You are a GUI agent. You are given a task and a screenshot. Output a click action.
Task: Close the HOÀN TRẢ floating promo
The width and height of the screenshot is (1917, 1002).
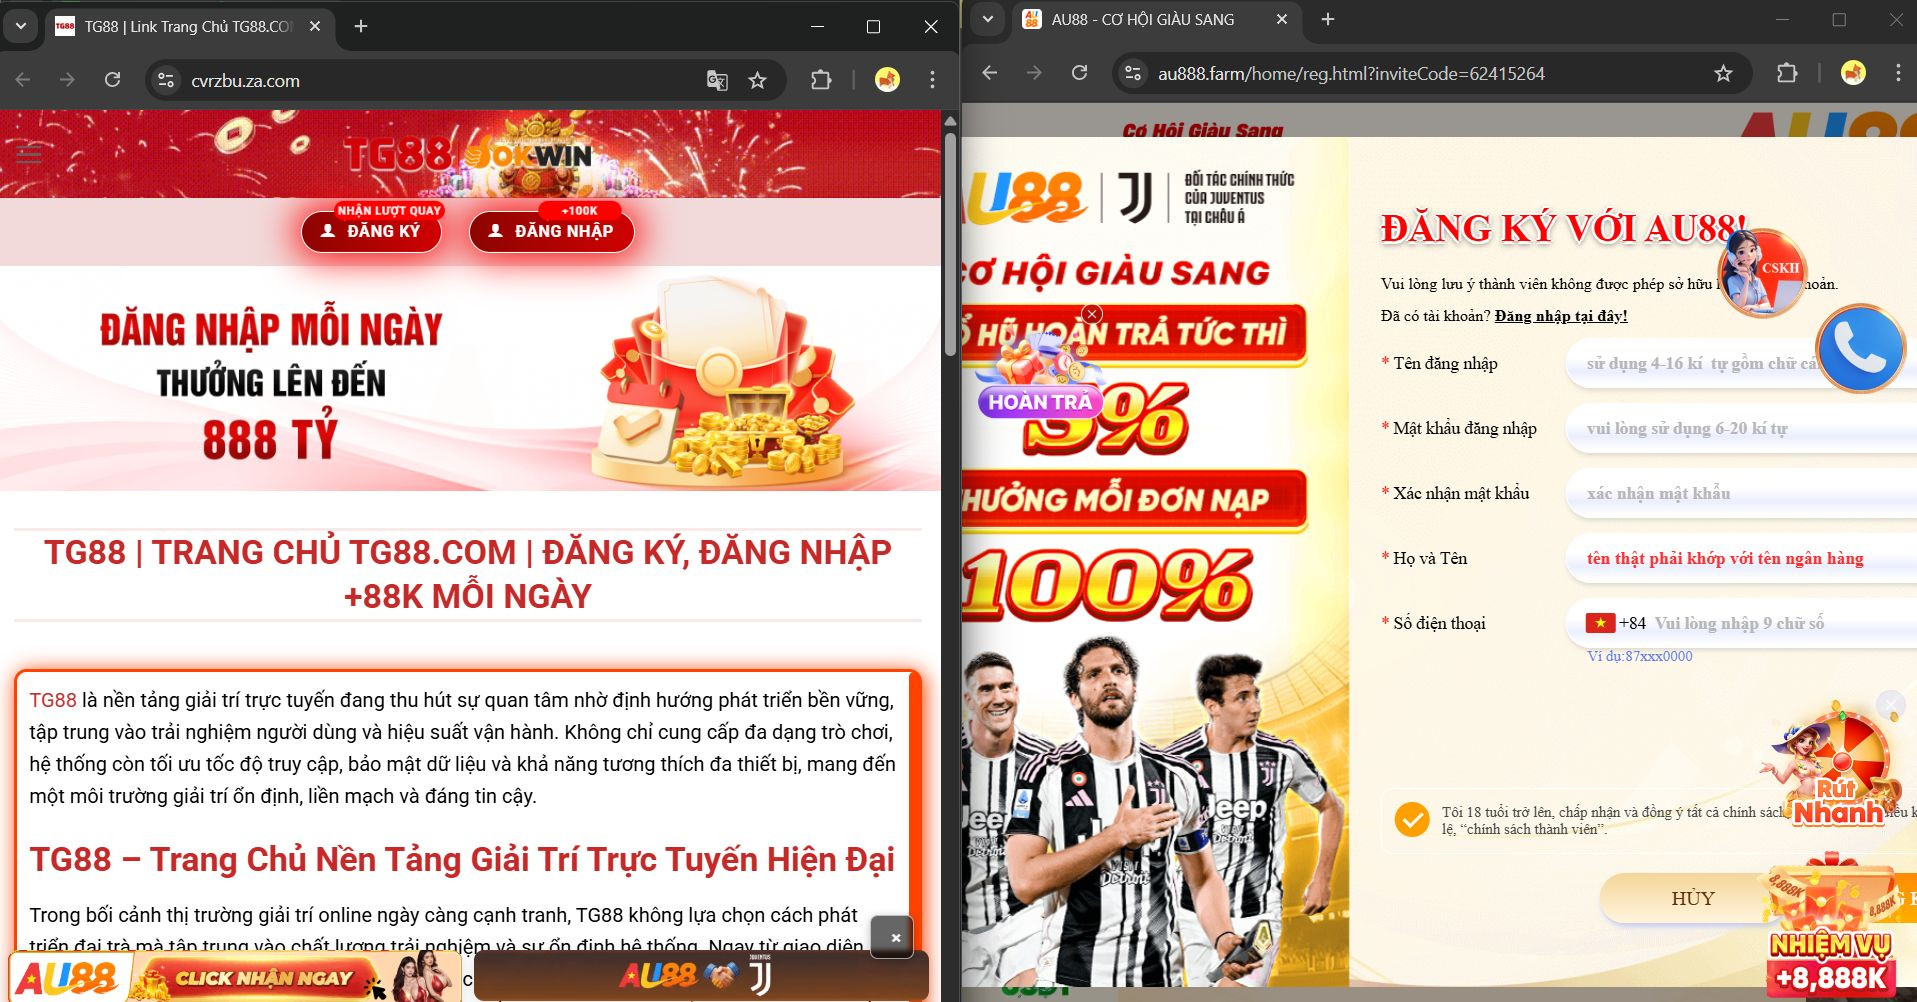[1092, 314]
